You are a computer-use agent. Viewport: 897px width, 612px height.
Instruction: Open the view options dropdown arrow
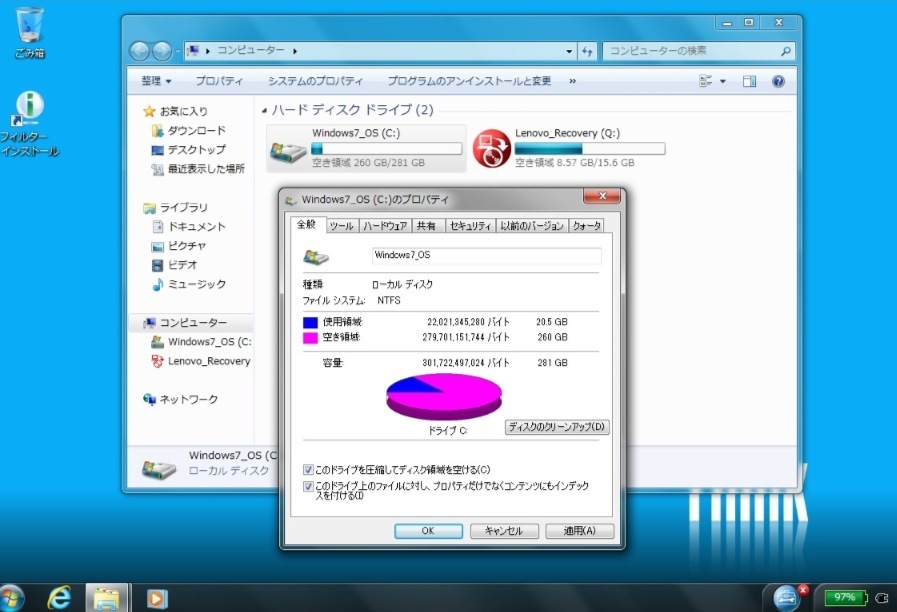(723, 81)
